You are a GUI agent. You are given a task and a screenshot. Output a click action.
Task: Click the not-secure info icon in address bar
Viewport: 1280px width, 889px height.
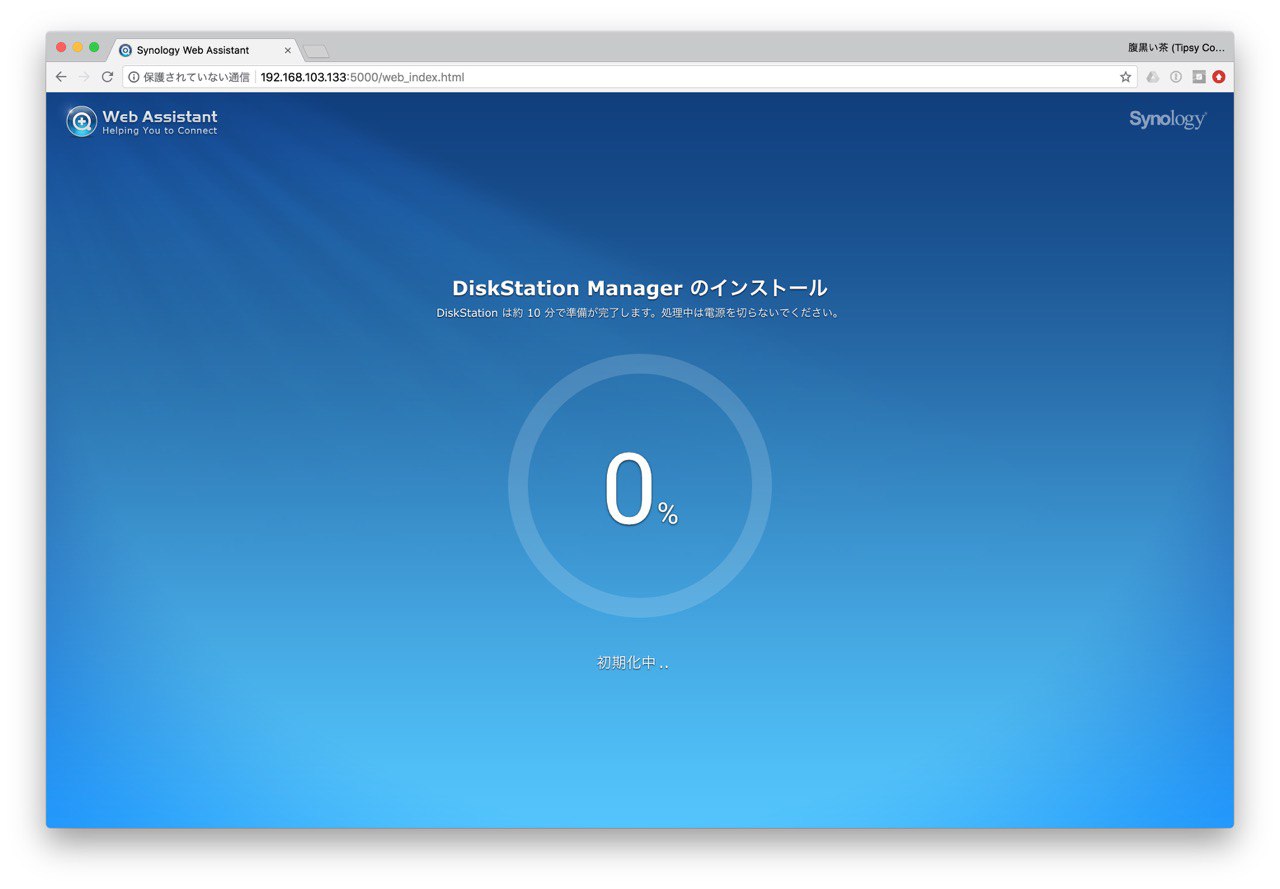point(134,77)
